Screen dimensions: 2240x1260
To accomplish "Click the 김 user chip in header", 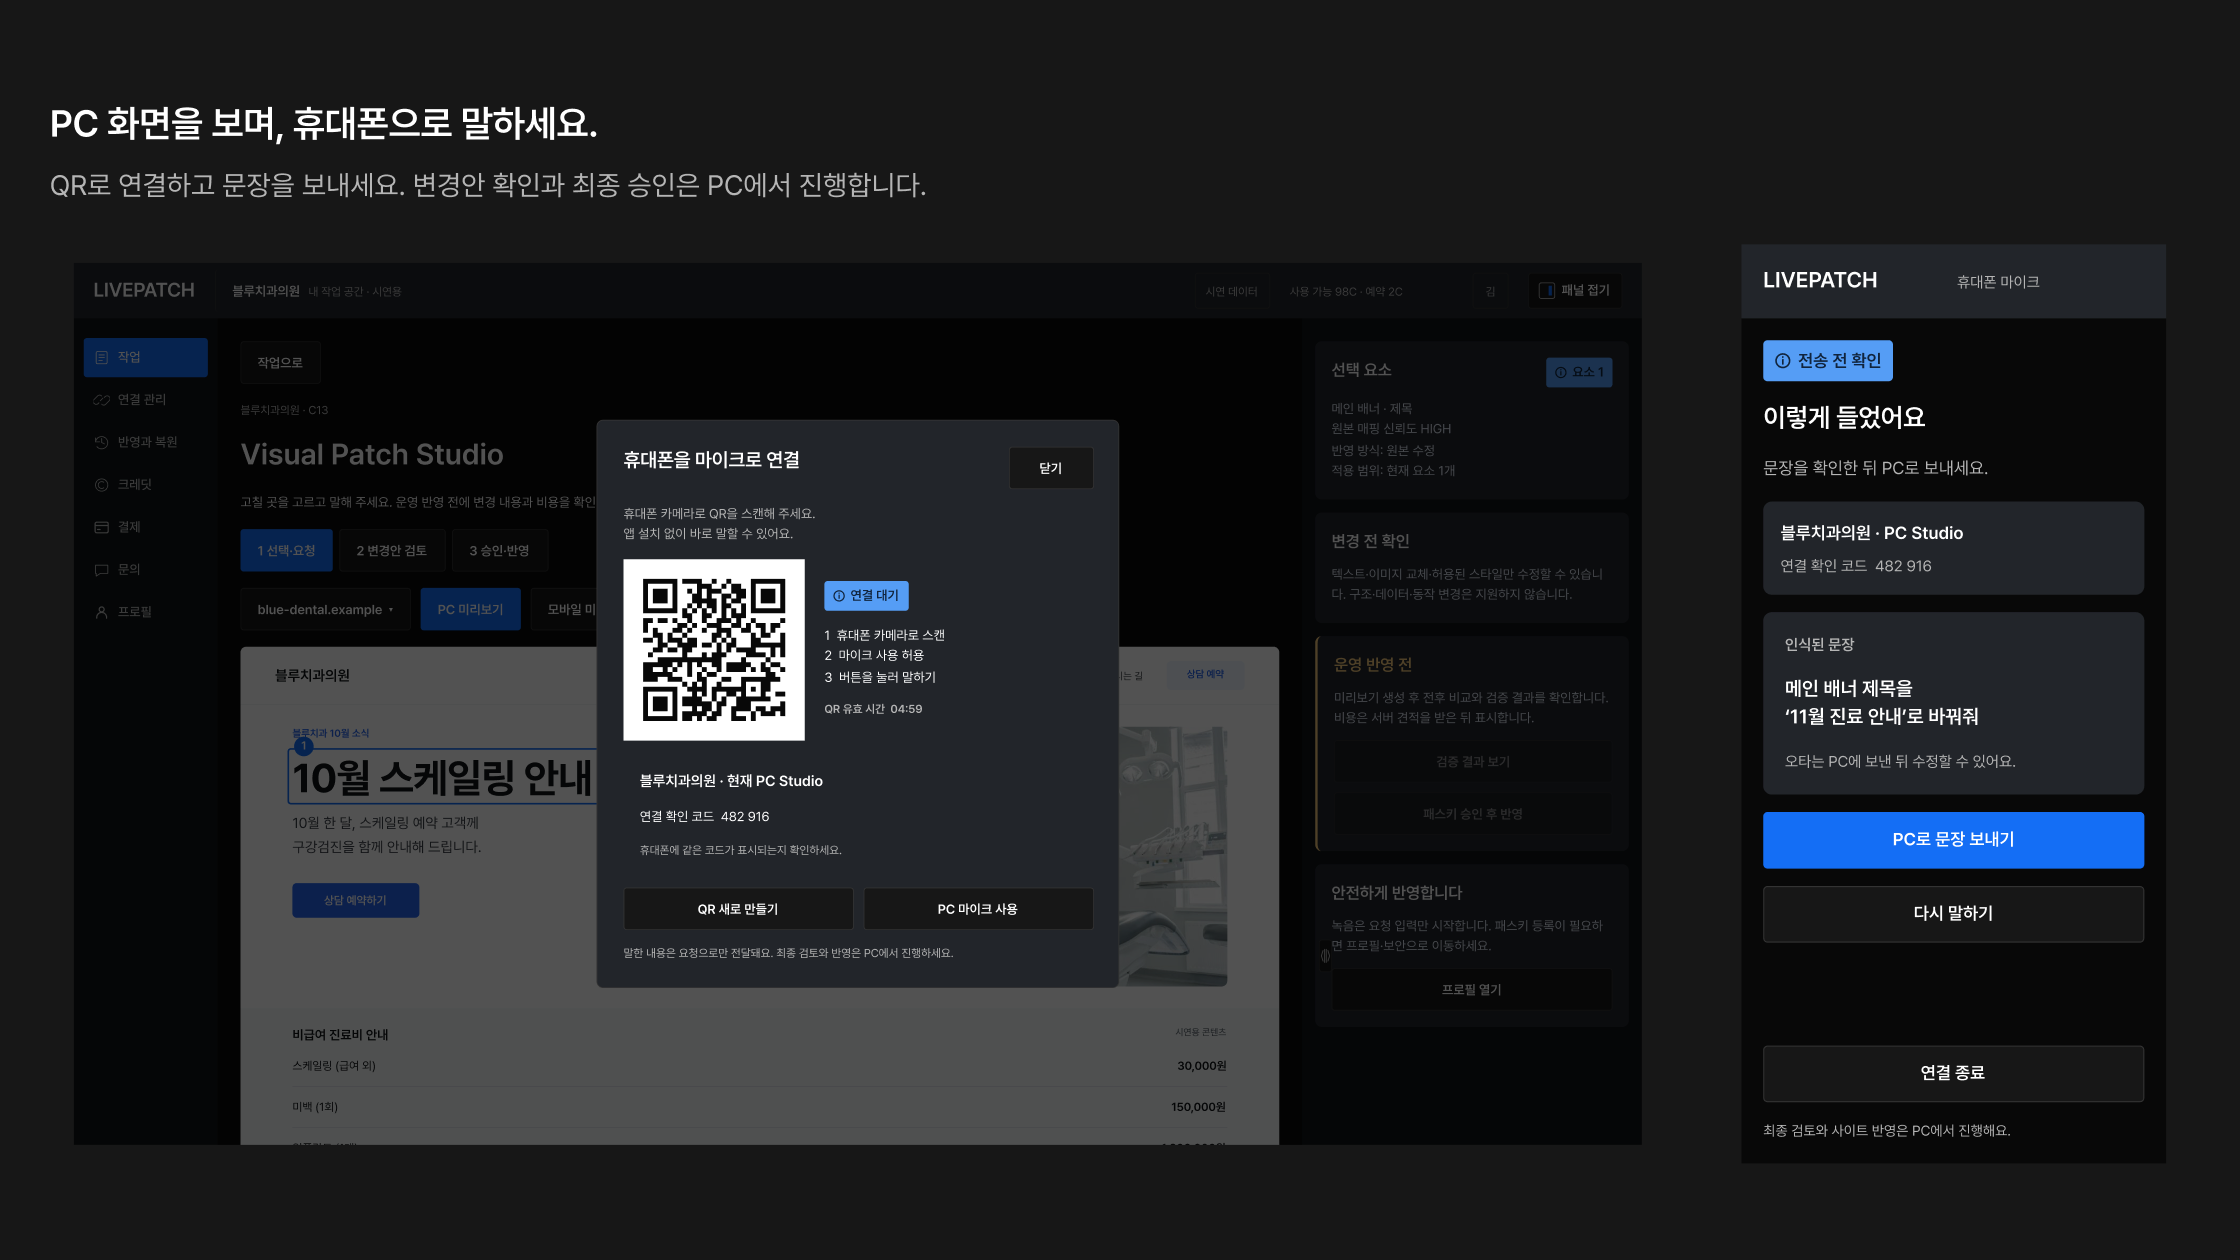I will click(1490, 292).
